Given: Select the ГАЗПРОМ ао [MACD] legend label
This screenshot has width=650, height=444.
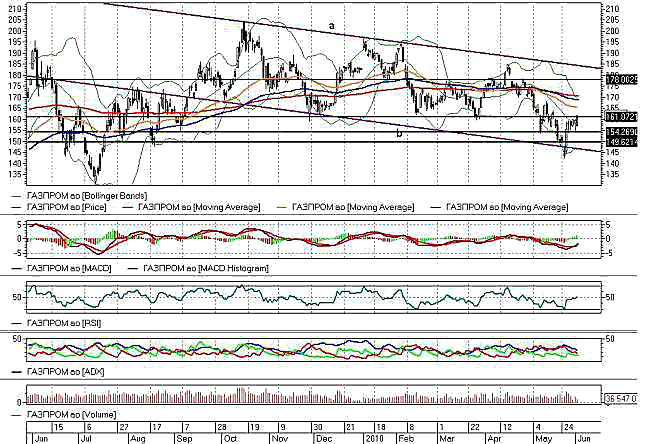Looking at the screenshot, I should 69,269.
